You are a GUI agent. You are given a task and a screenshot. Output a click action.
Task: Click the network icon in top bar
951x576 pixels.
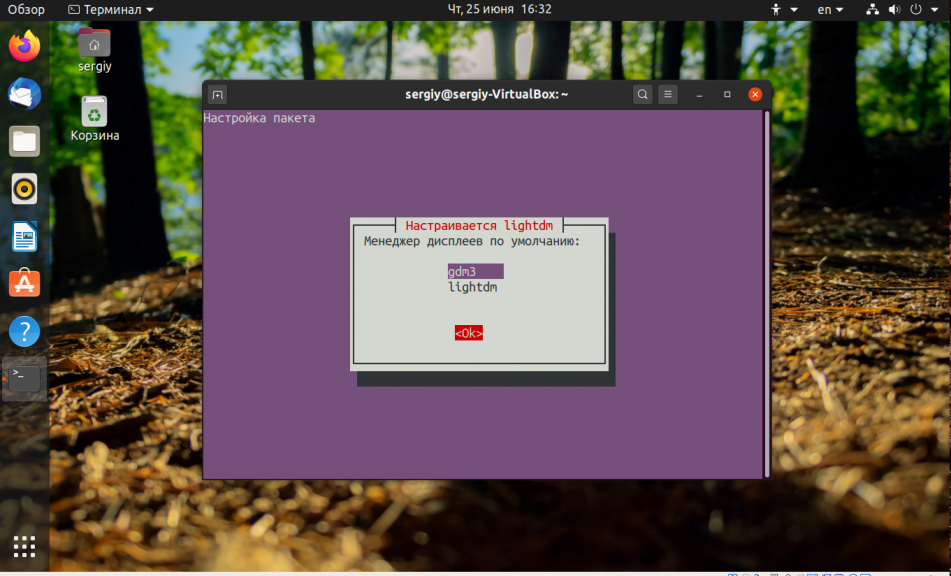pos(872,10)
